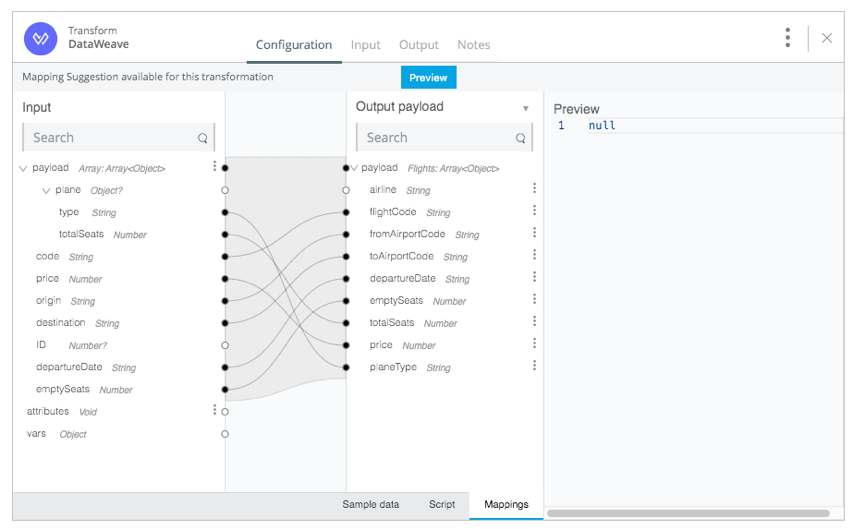Screen dimensions: 852x529
Task: Open the Output payload dropdown arrow
Action: tap(525, 108)
